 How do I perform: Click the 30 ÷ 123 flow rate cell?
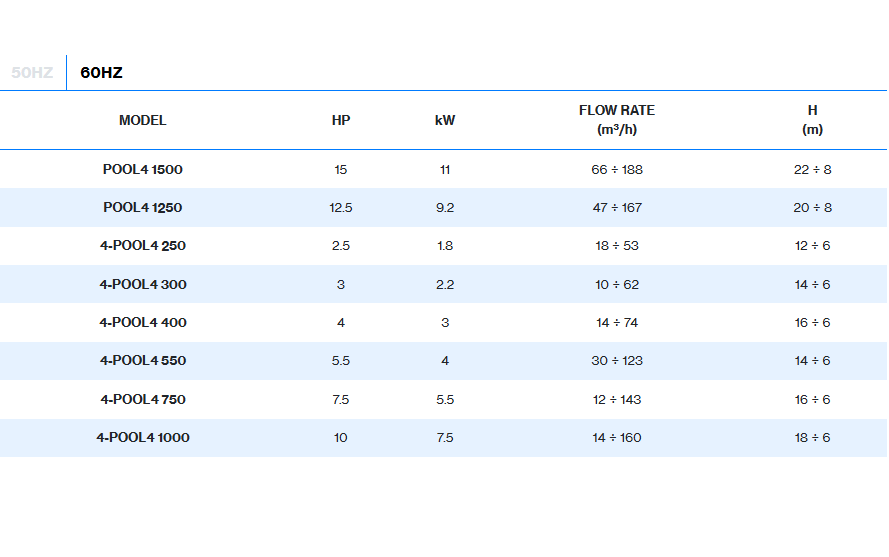coord(617,361)
